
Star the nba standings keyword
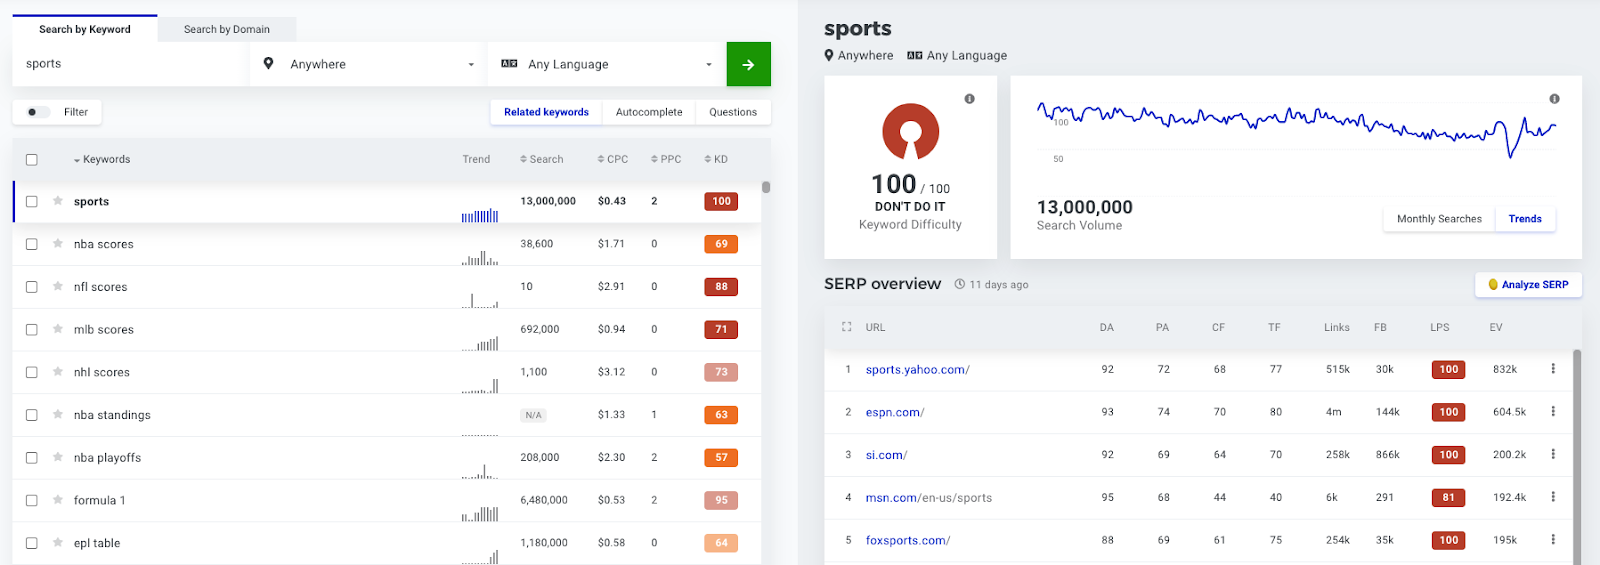[58, 414]
